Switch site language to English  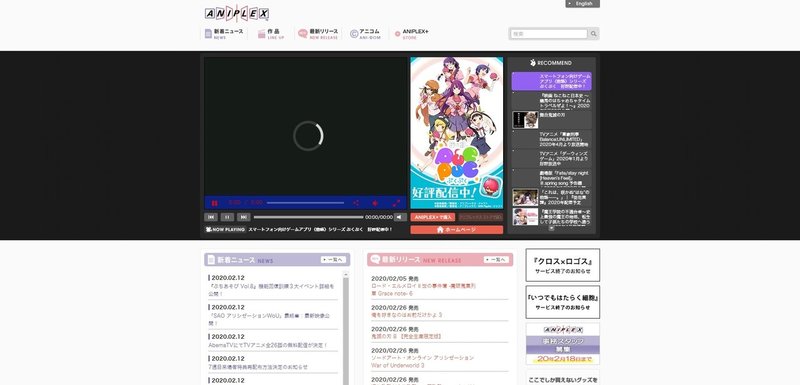click(583, 4)
